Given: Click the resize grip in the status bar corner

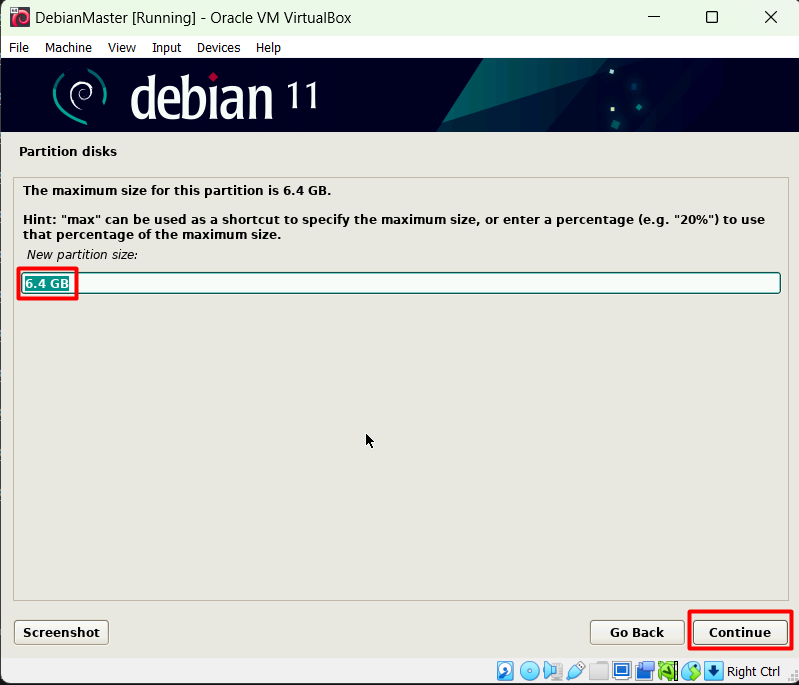Looking at the screenshot, I should tap(791, 676).
